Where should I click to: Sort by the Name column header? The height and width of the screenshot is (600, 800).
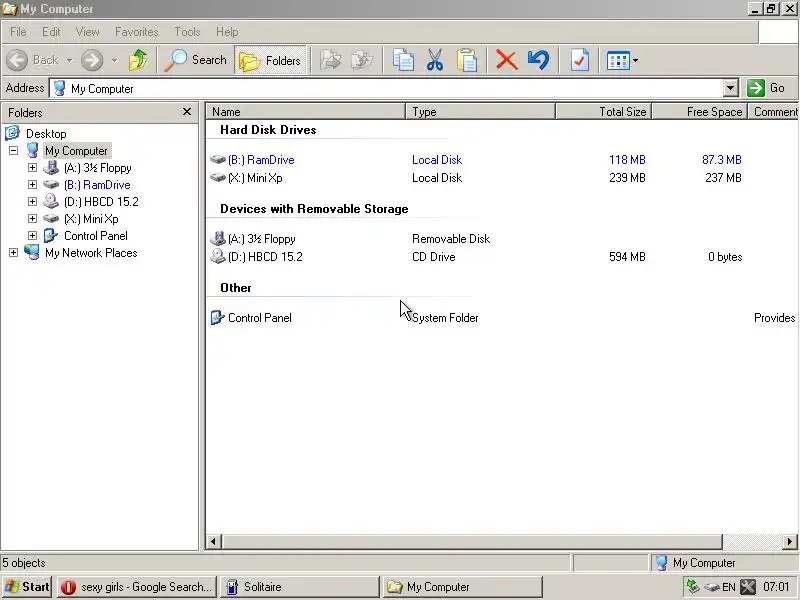[305, 112]
